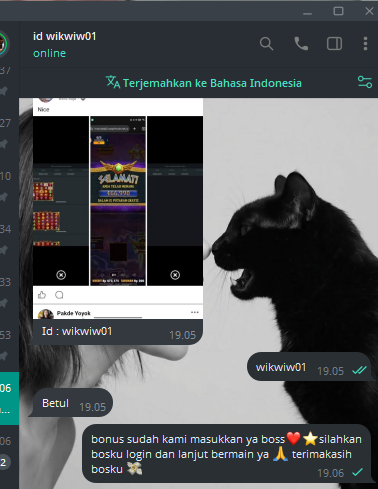Click the pinned icon below 53
Image resolution: width=378 pixels, height=489 pixels.
click(4, 356)
